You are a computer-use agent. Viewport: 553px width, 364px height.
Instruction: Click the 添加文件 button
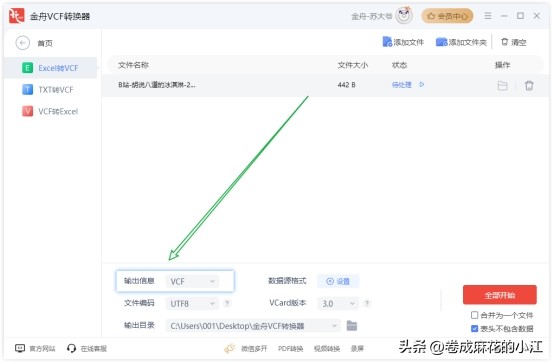(403, 42)
